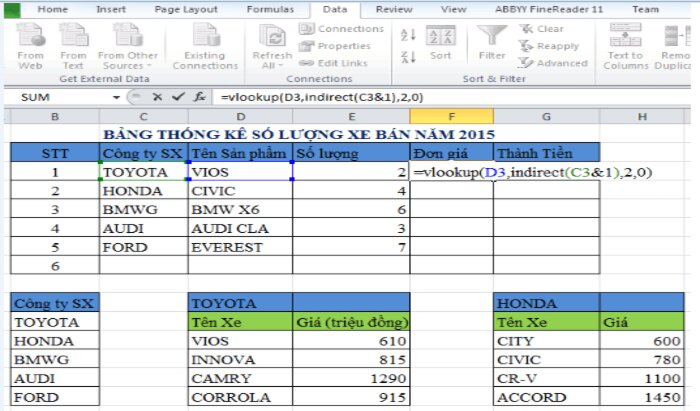Select the CIVIC cell in the sales table

(240, 191)
